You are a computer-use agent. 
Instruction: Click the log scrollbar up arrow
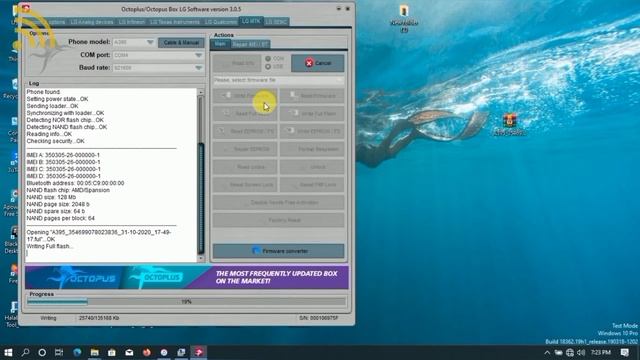point(200,92)
